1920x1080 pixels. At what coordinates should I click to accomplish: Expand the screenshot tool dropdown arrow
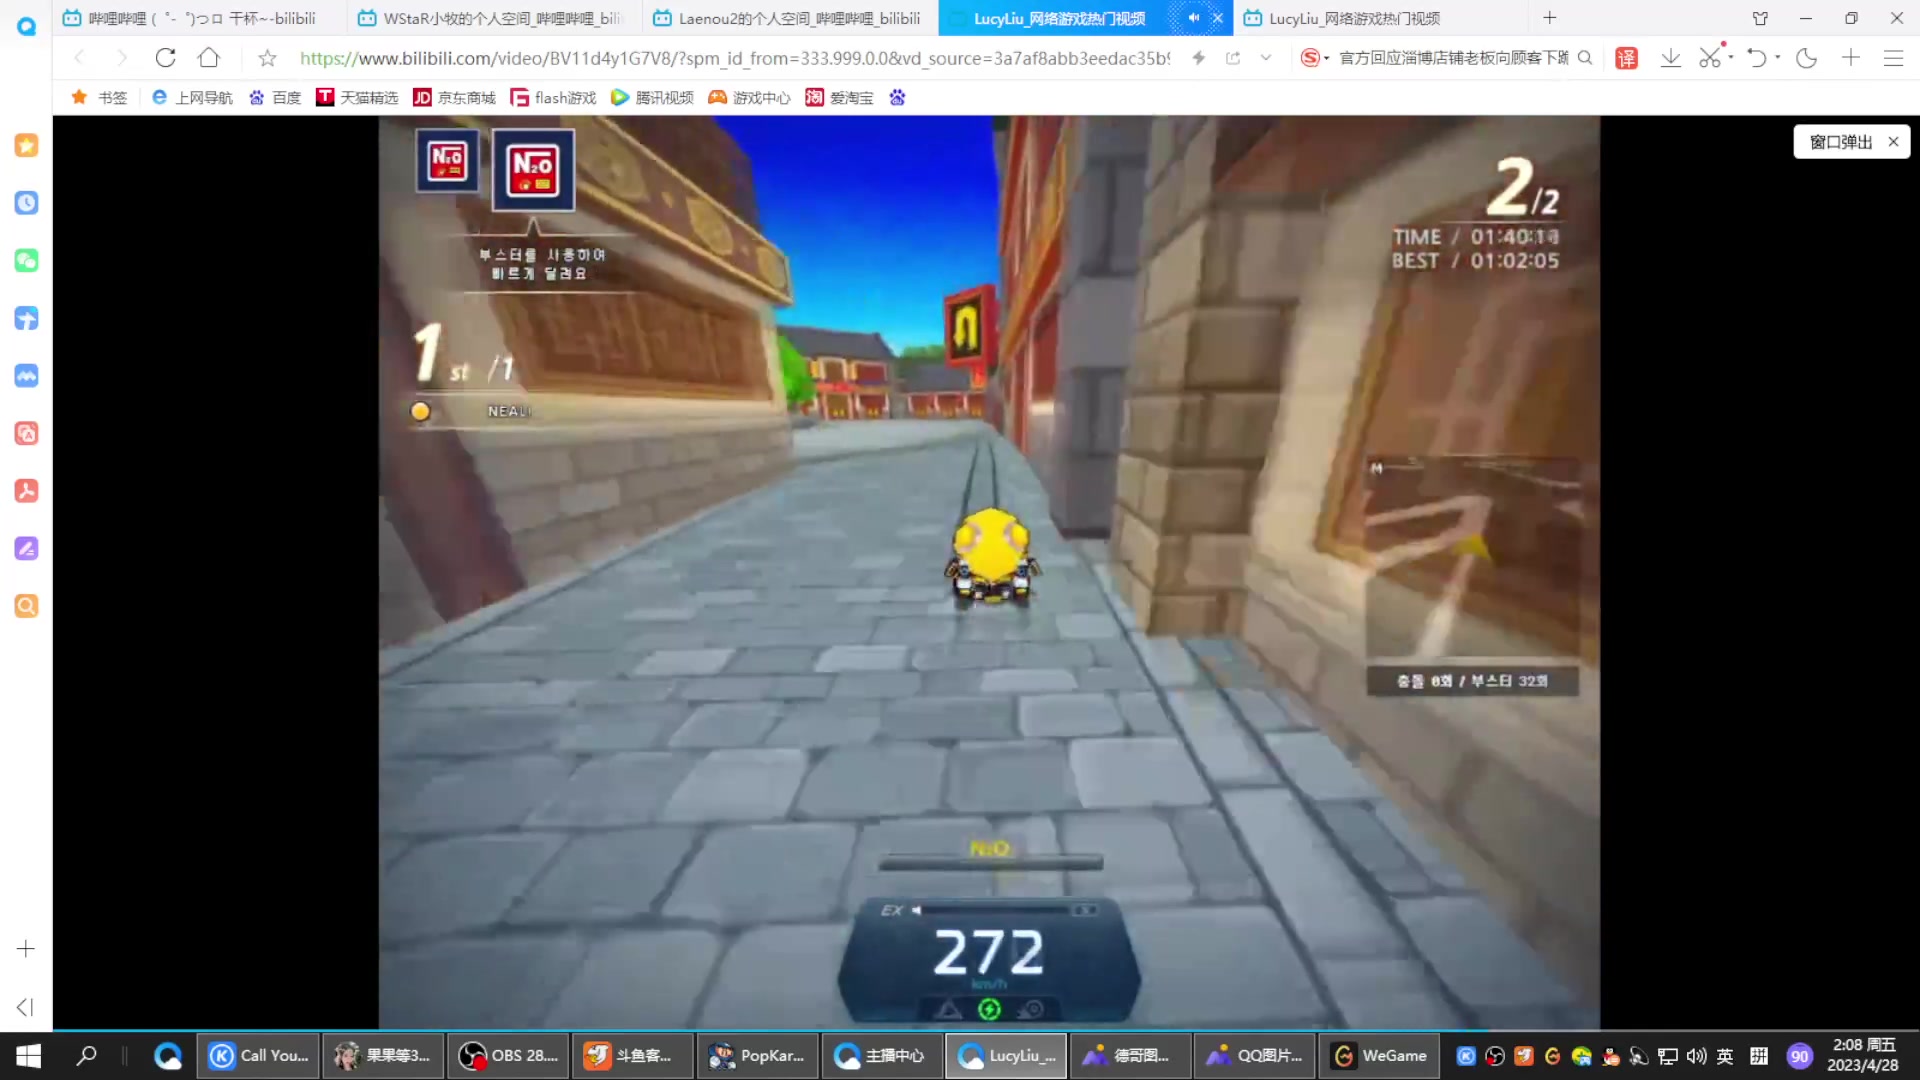[x=1731, y=58]
